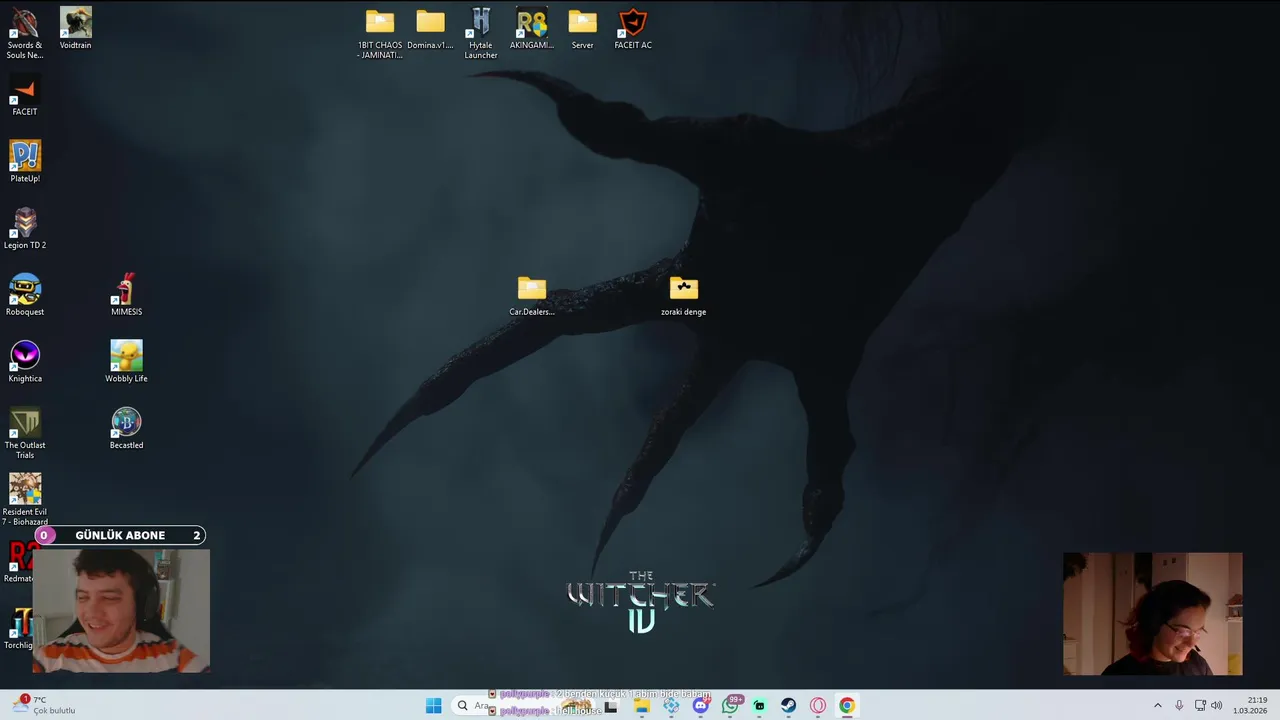Open the Hytale Launcher shortcut

[x=481, y=33]
